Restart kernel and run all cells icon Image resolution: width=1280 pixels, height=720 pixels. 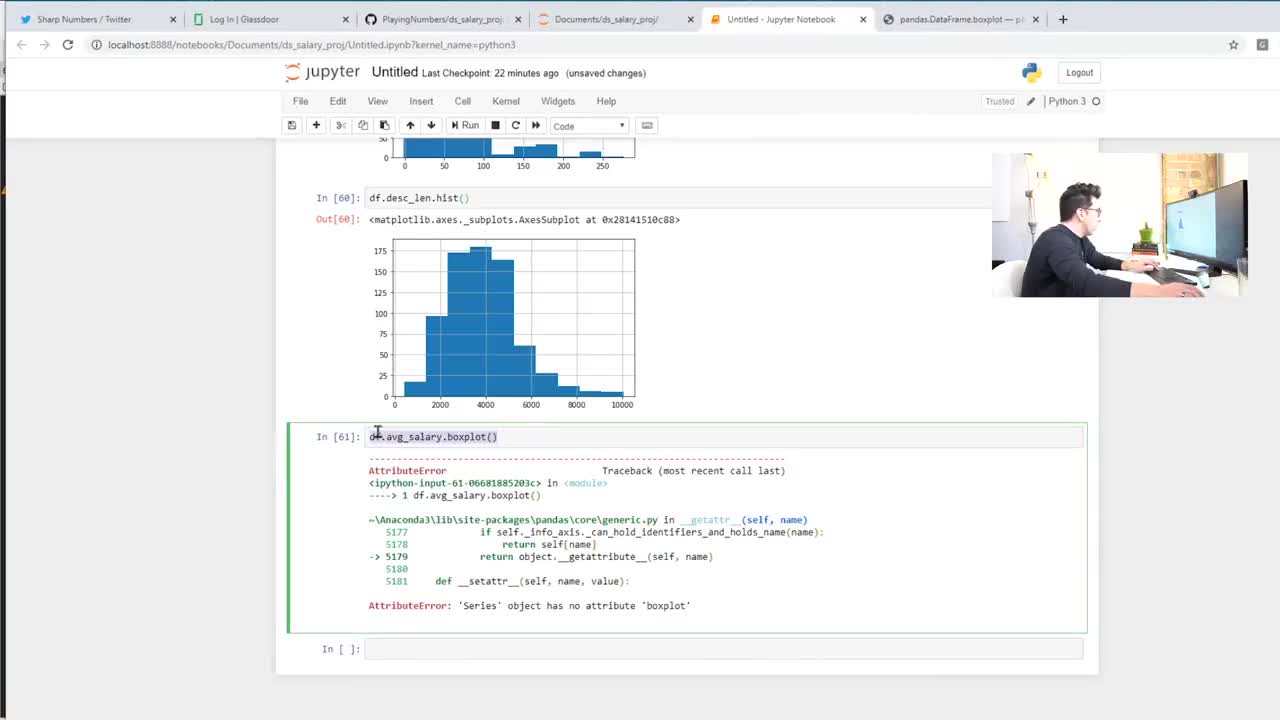point(536,125)
